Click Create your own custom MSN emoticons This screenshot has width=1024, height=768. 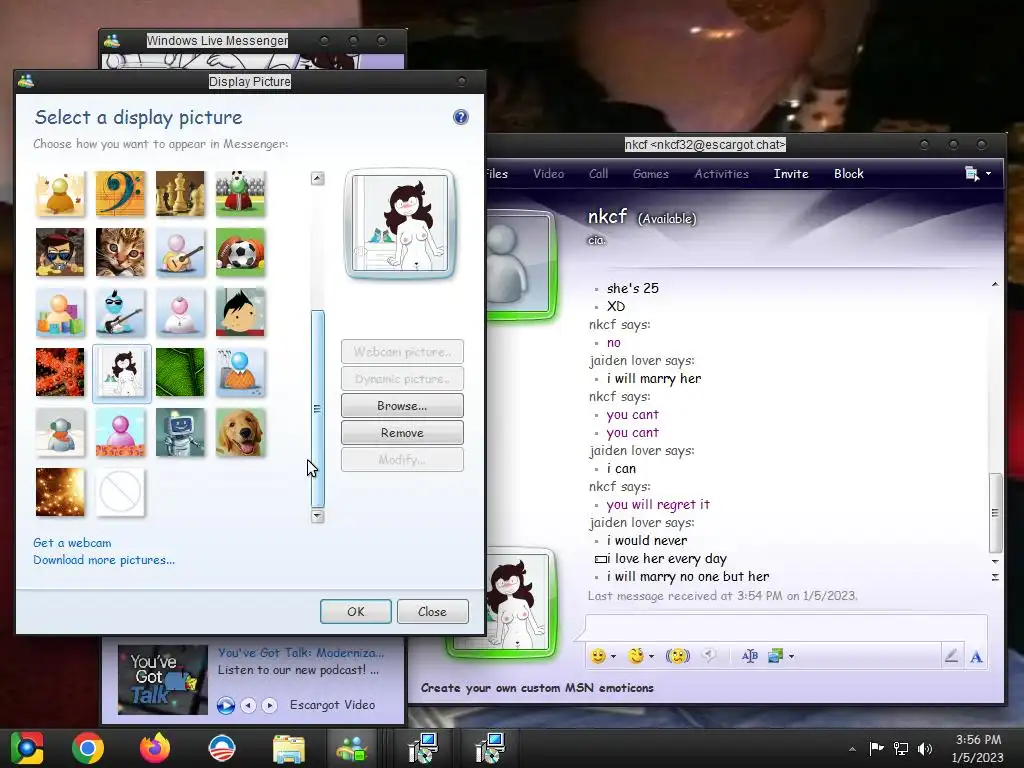click(537, 688)
